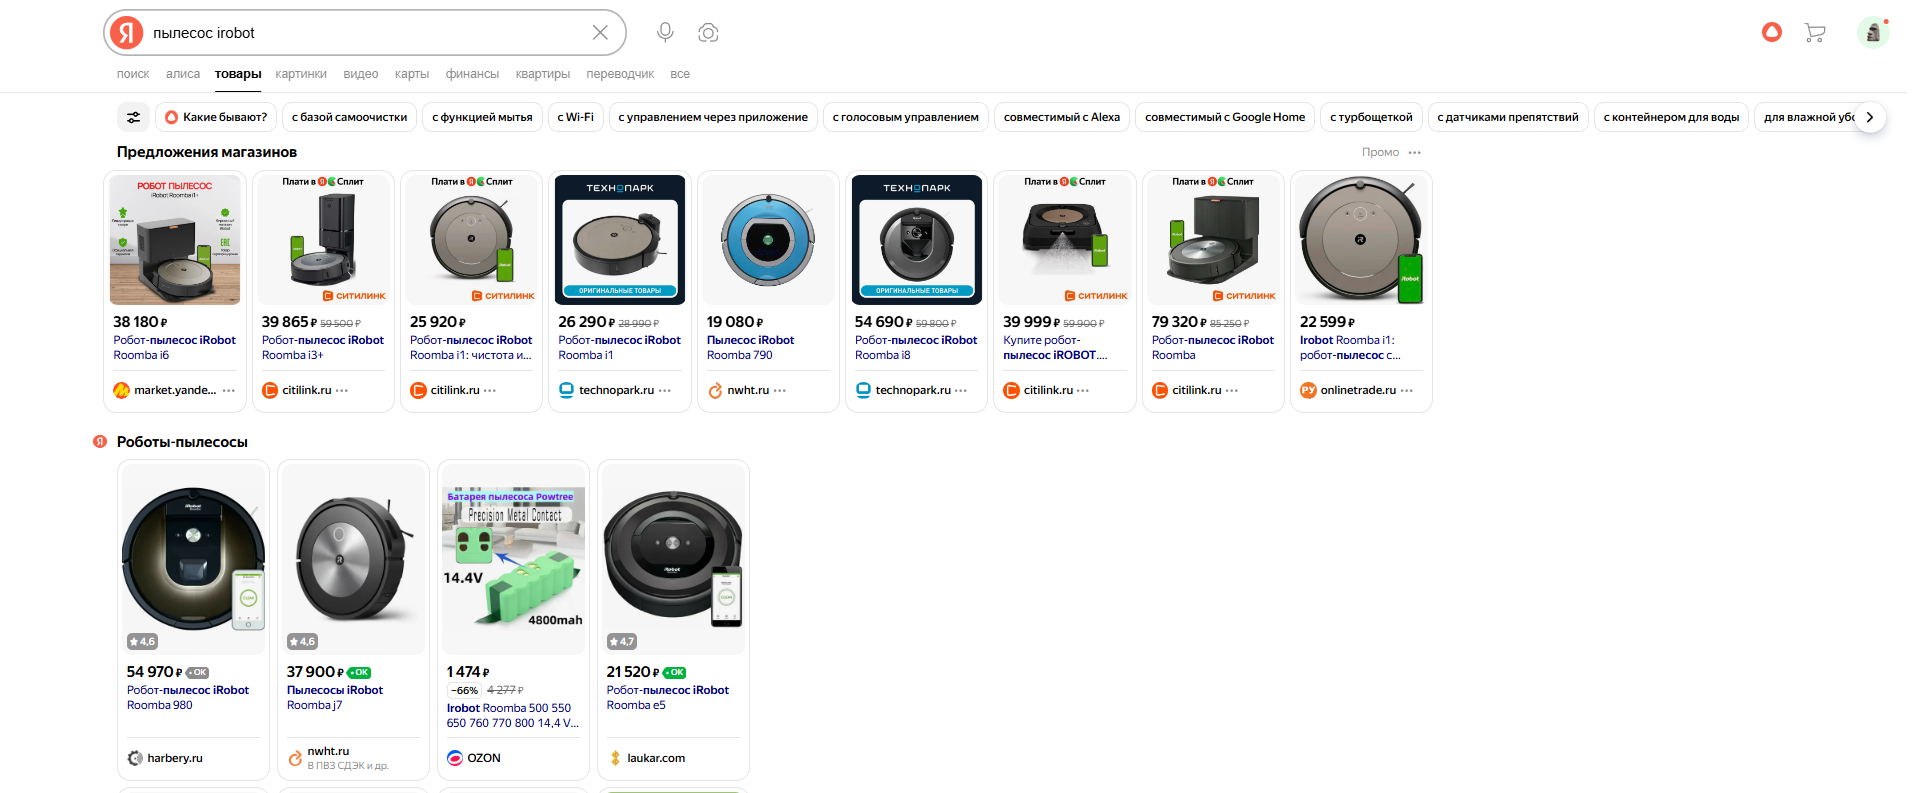The height and width of the screenshot is (793, 1920).
Task: Click the search field with пылесос irobot
Action: [x=365, y=33]
